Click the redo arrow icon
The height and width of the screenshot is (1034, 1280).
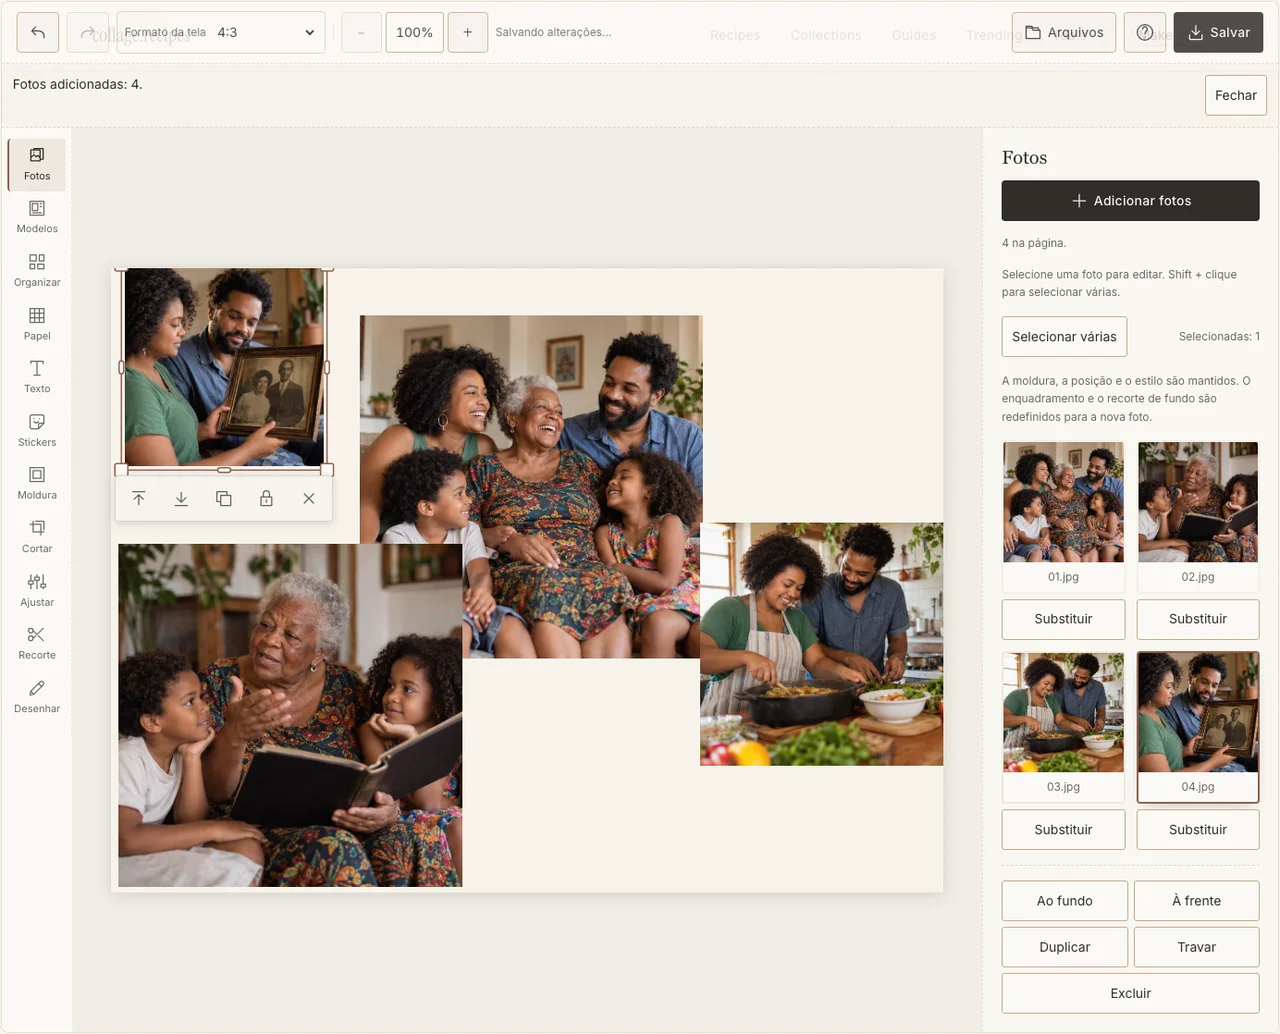[87, 32]
